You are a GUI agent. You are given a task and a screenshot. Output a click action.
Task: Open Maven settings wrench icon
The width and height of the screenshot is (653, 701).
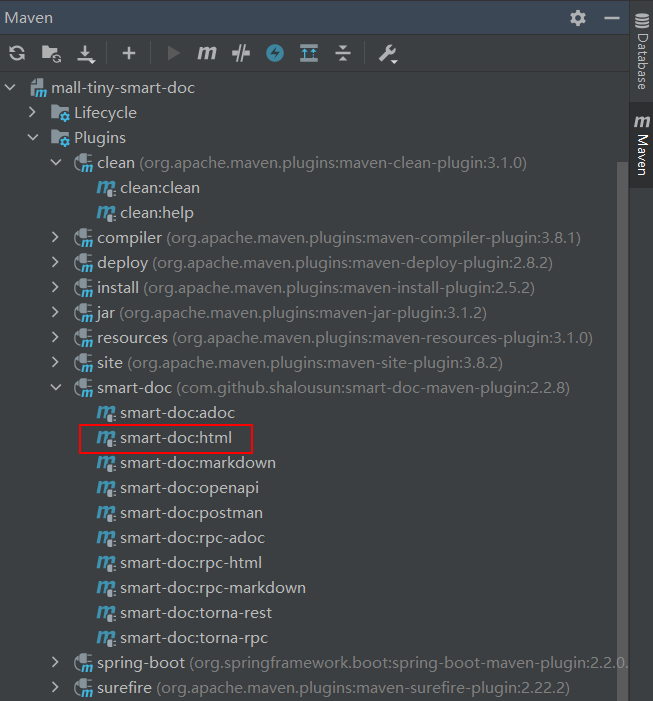388,54
